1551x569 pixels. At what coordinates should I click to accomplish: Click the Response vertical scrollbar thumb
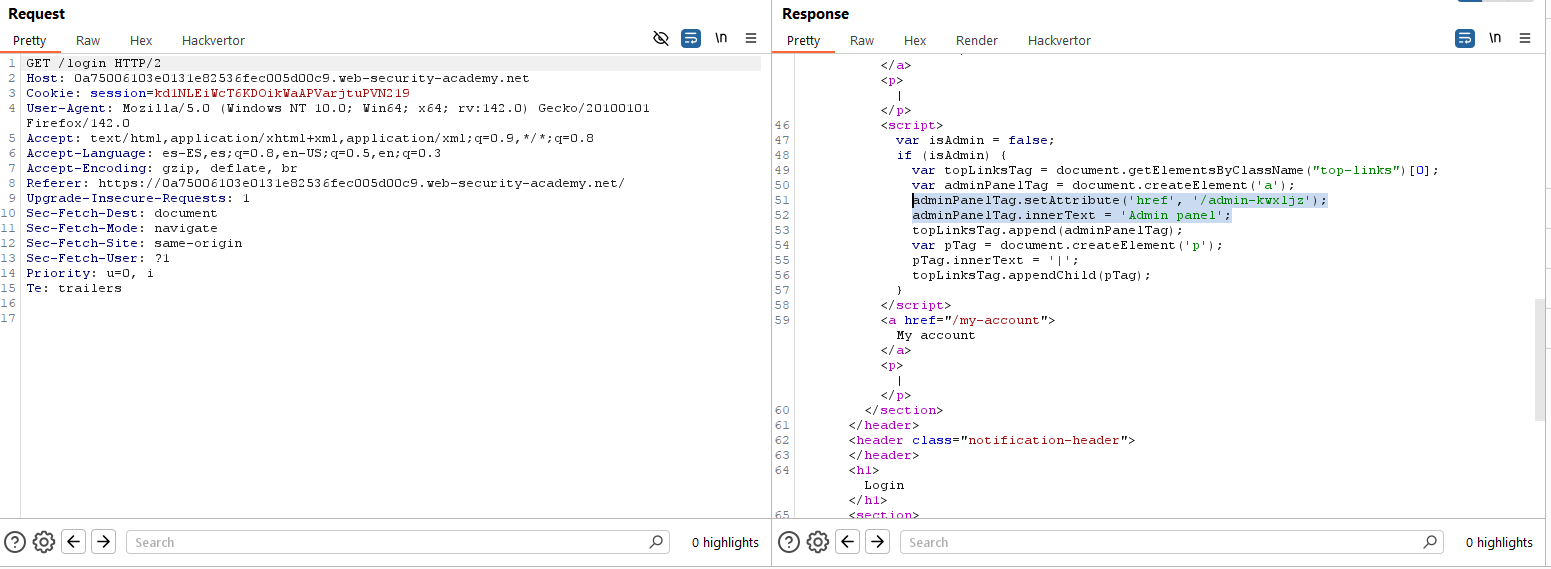coord(1540,360)
